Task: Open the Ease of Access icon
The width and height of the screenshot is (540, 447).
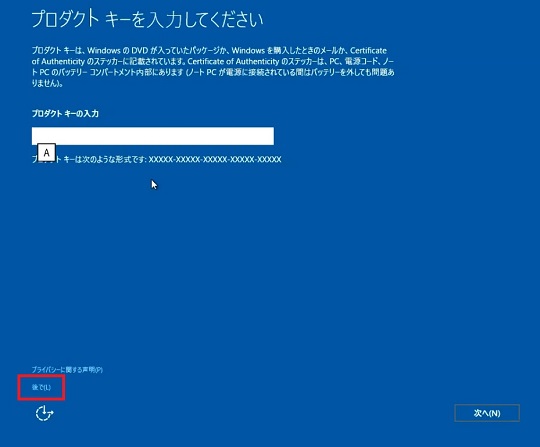Action: pyautogui.click(x=44, y=413)
